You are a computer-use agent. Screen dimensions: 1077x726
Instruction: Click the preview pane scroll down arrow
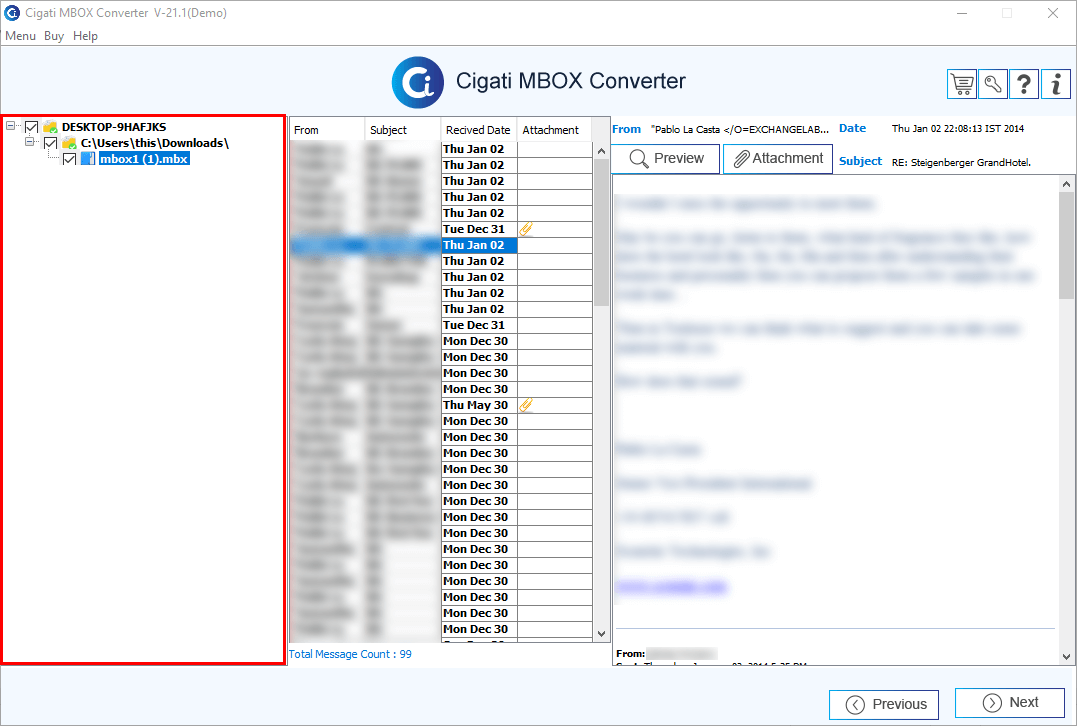tap(1066, 657)
